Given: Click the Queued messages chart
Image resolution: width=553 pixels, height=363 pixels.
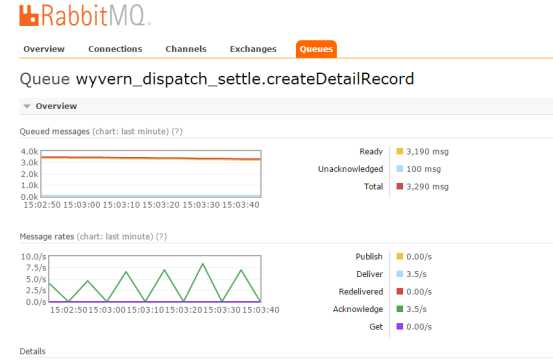Looking at the screenshot, I should click(151, 174).
